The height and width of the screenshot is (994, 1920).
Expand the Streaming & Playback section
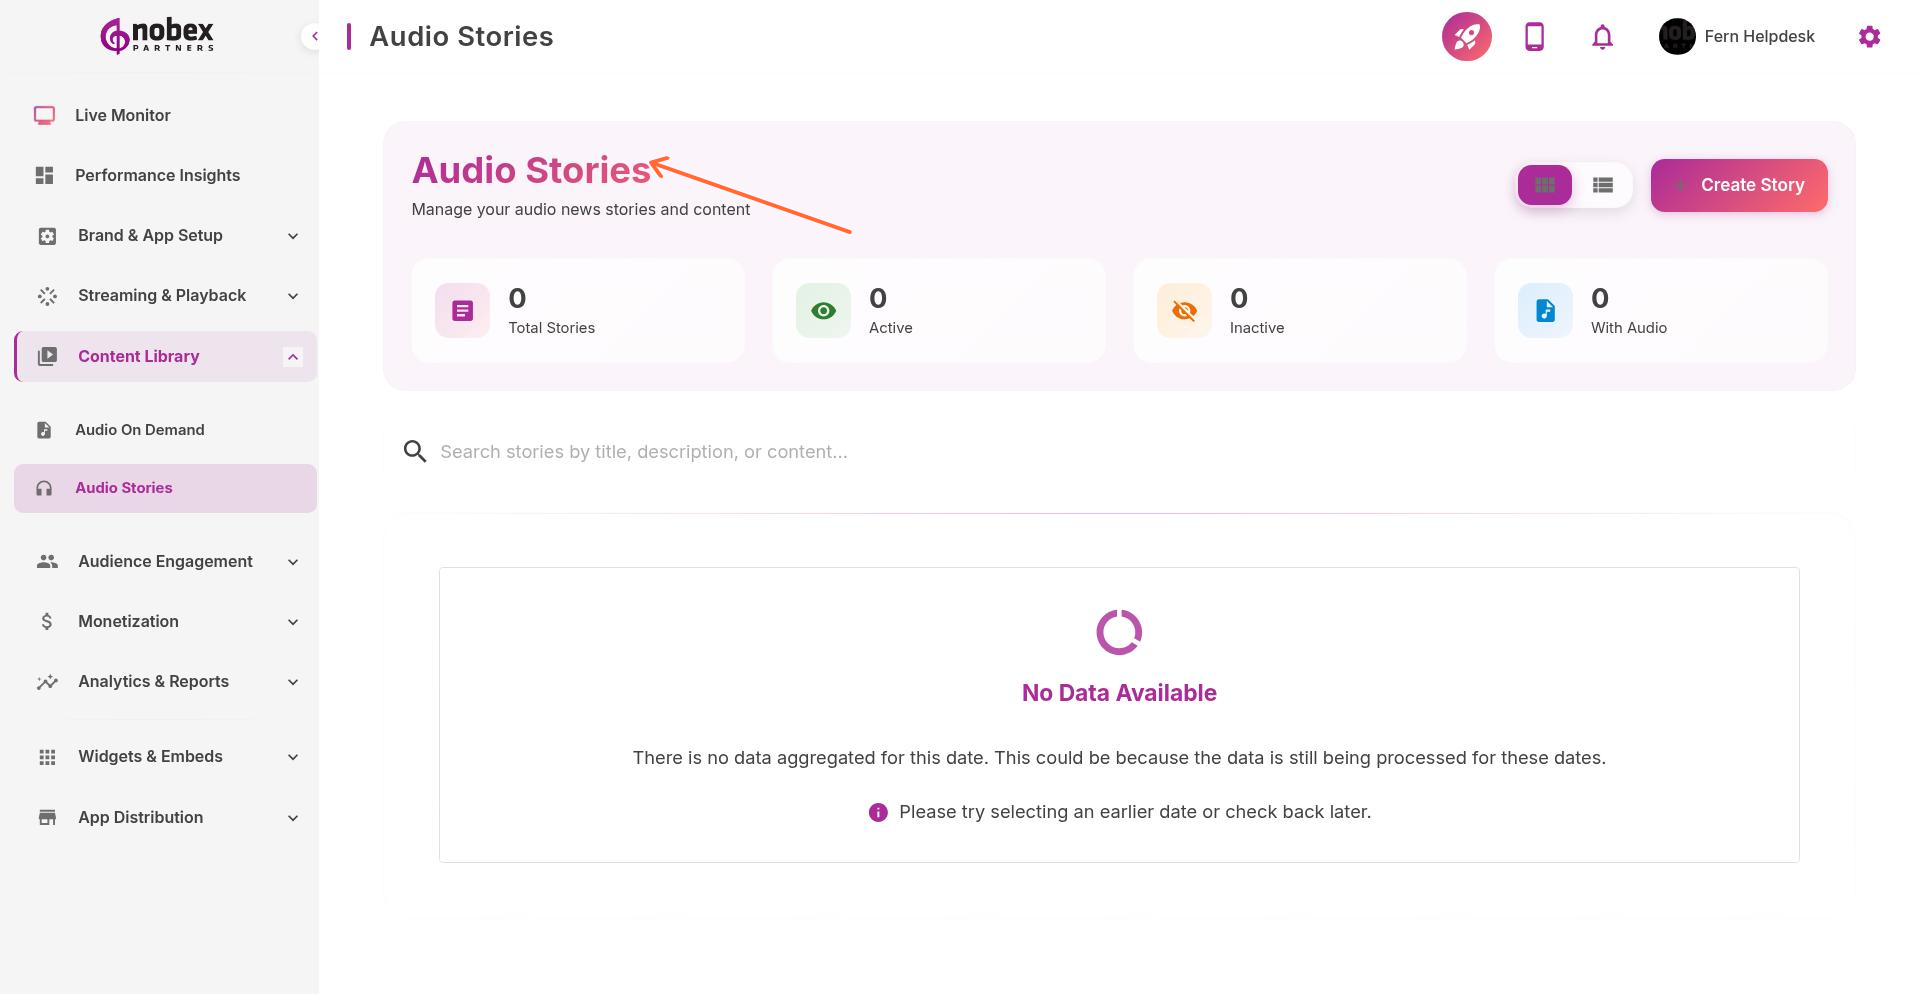pos(292,296)
